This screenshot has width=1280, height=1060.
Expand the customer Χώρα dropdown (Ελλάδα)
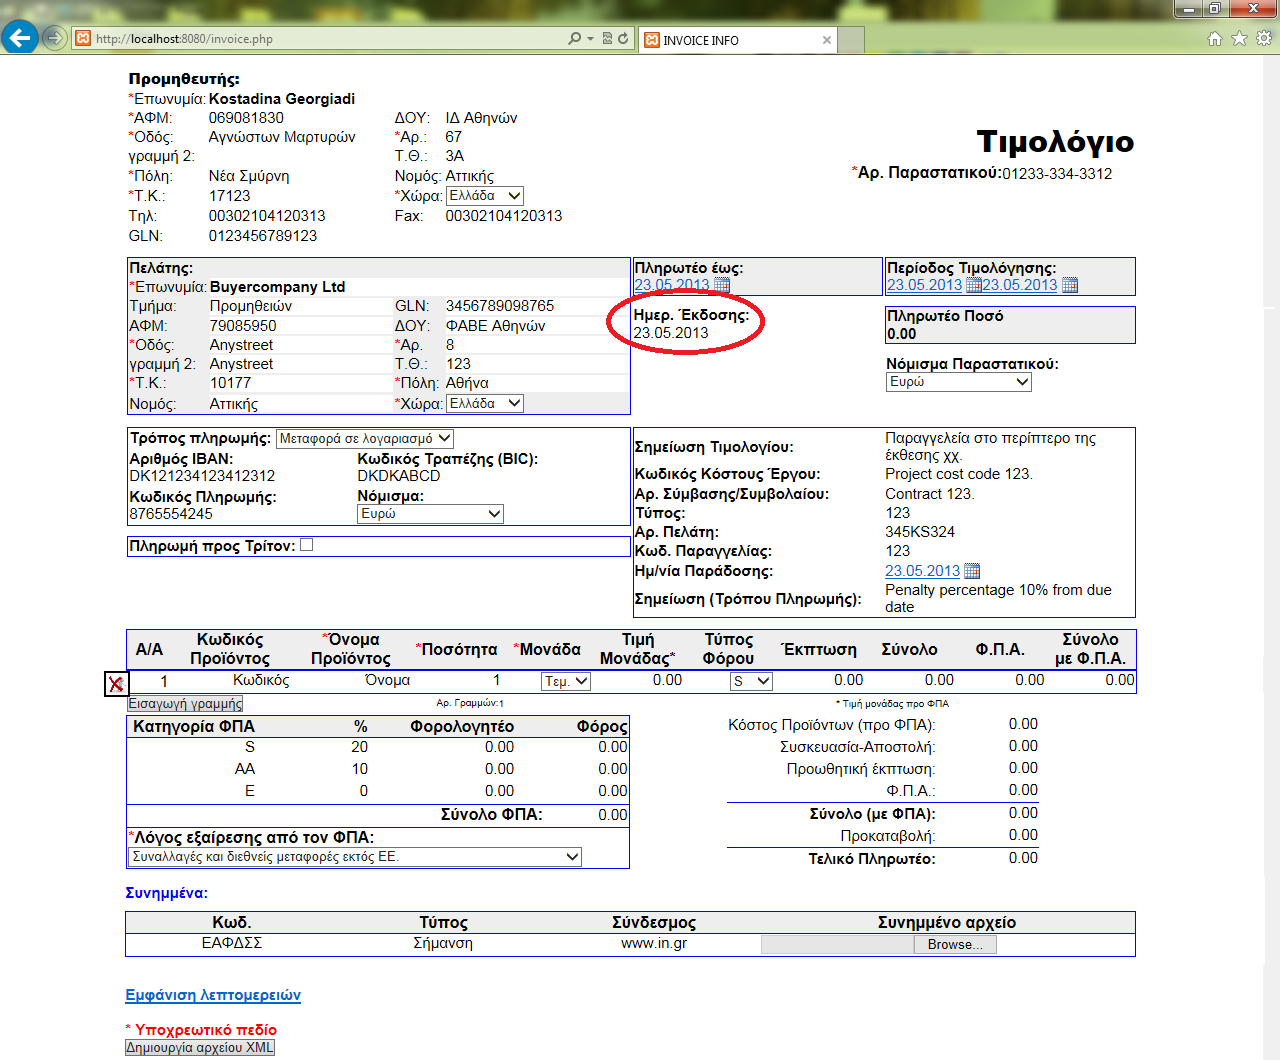(x=485, y=404)
